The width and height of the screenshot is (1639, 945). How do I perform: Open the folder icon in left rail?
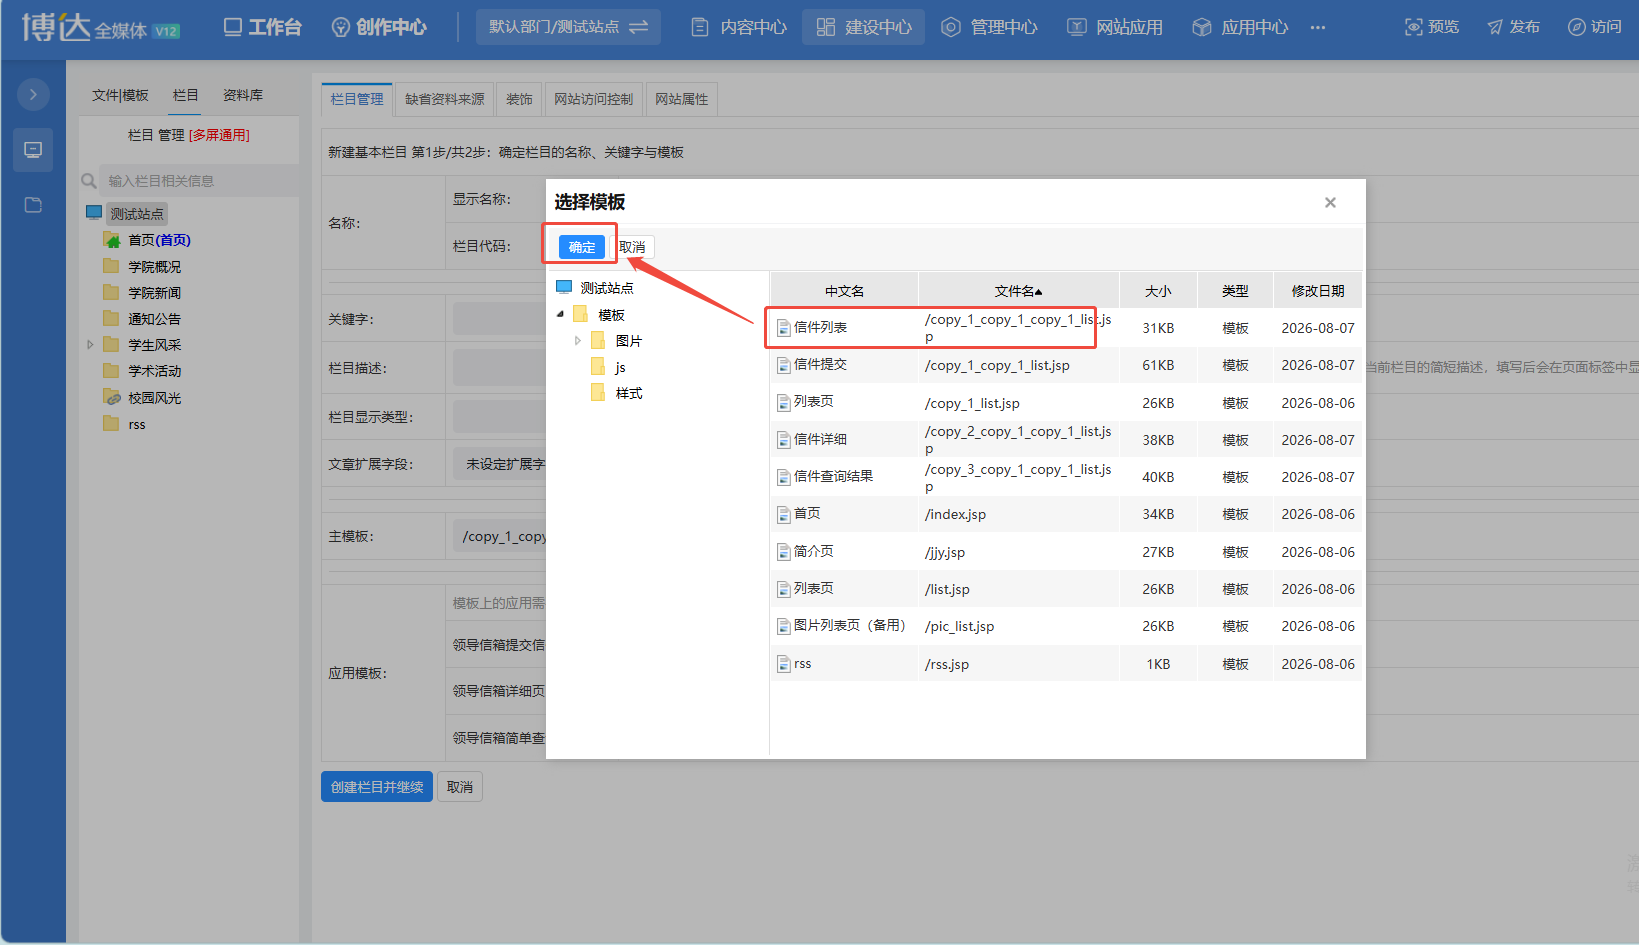pyautogui.click(x=33, y=205)
